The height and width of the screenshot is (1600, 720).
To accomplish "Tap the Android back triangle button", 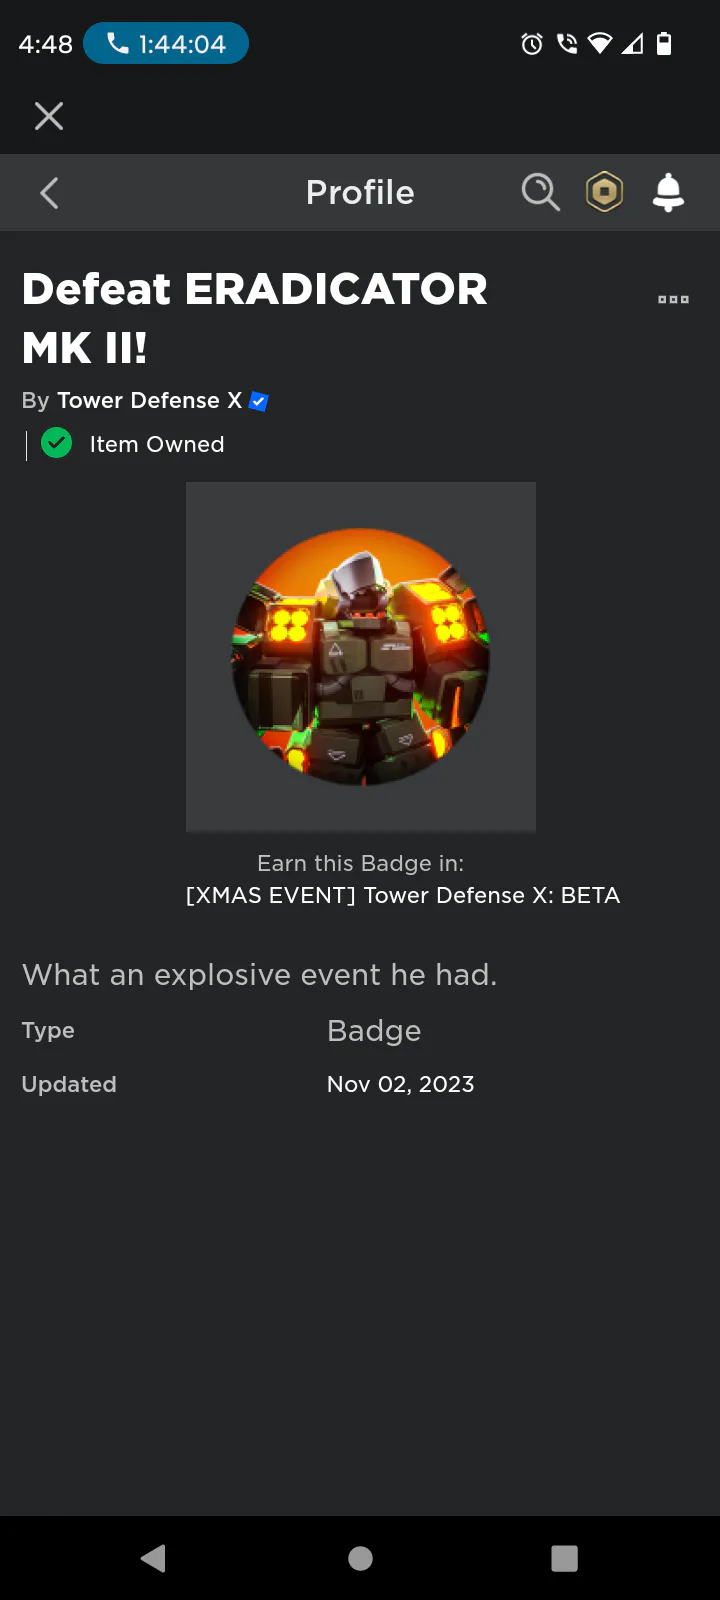I will (x=153, y=1558).
